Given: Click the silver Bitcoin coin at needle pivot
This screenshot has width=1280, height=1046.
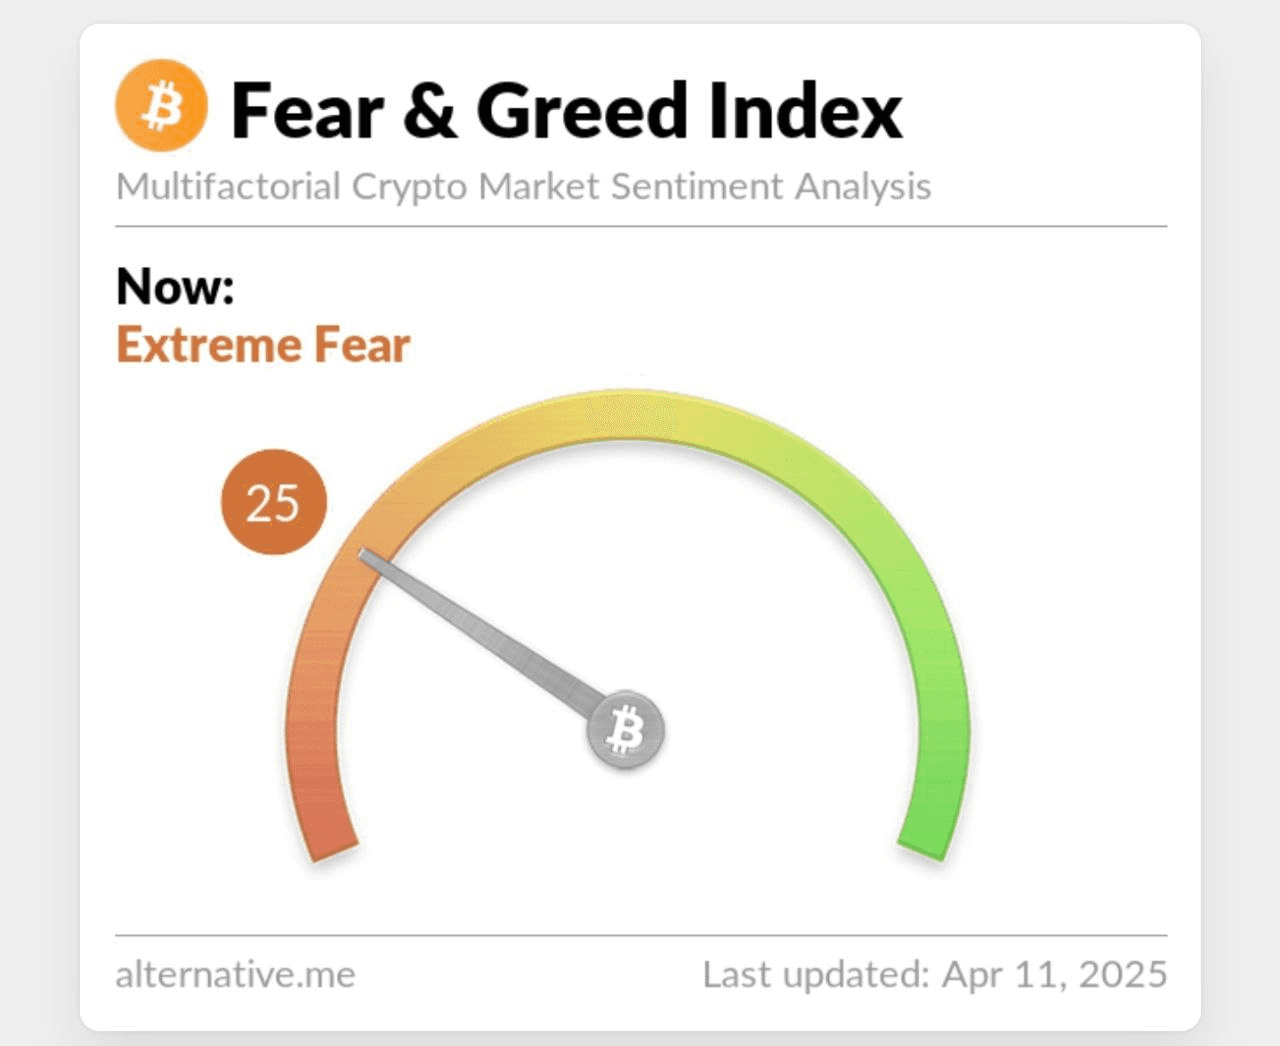Looking at the screenshot, I should (626, 729).
